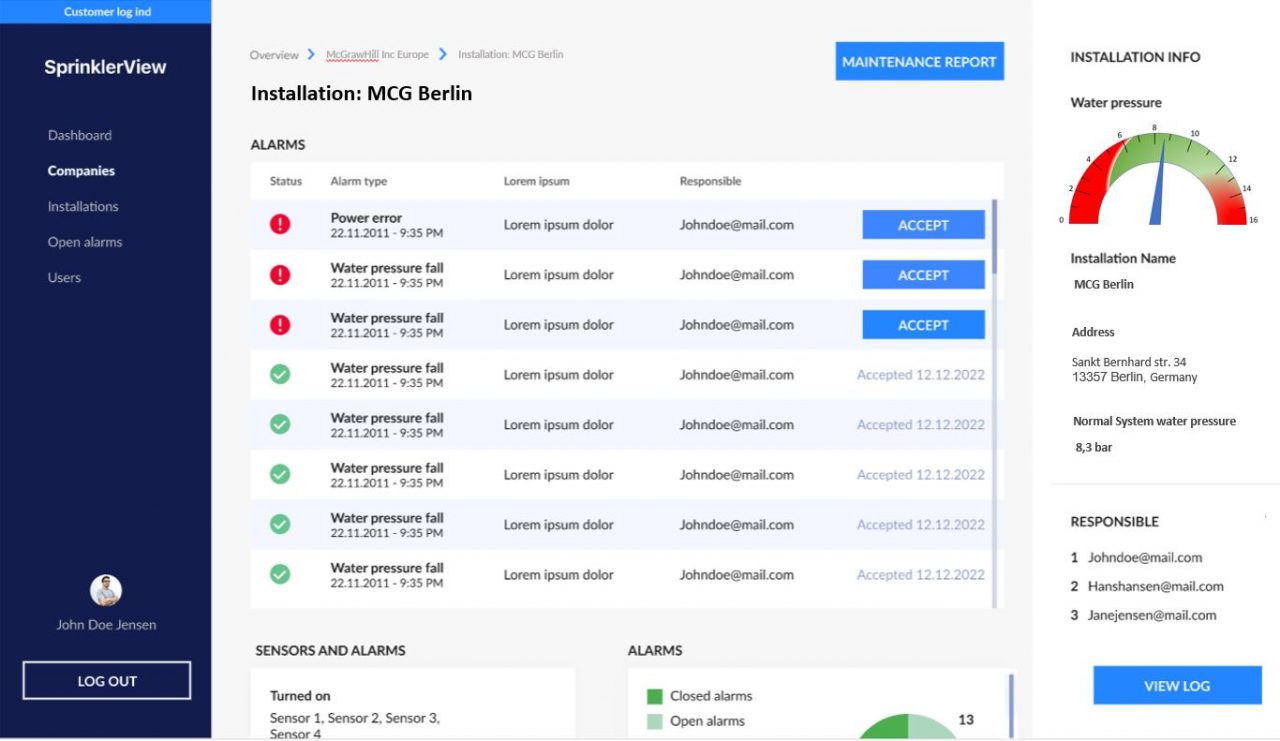This screenshot has height=741, width=1280.
Task: Open Johndoe@mail.com in the Responsible list
Action: 1146,558
